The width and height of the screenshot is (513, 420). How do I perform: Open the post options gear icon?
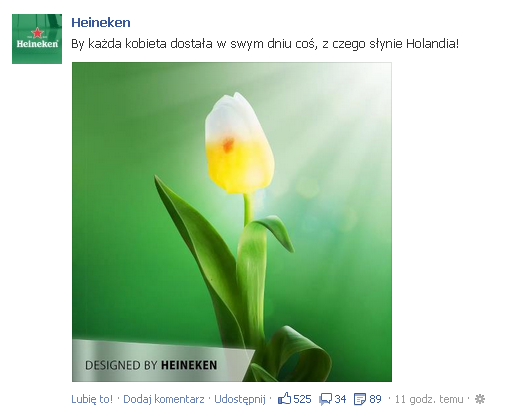(480, 399)
